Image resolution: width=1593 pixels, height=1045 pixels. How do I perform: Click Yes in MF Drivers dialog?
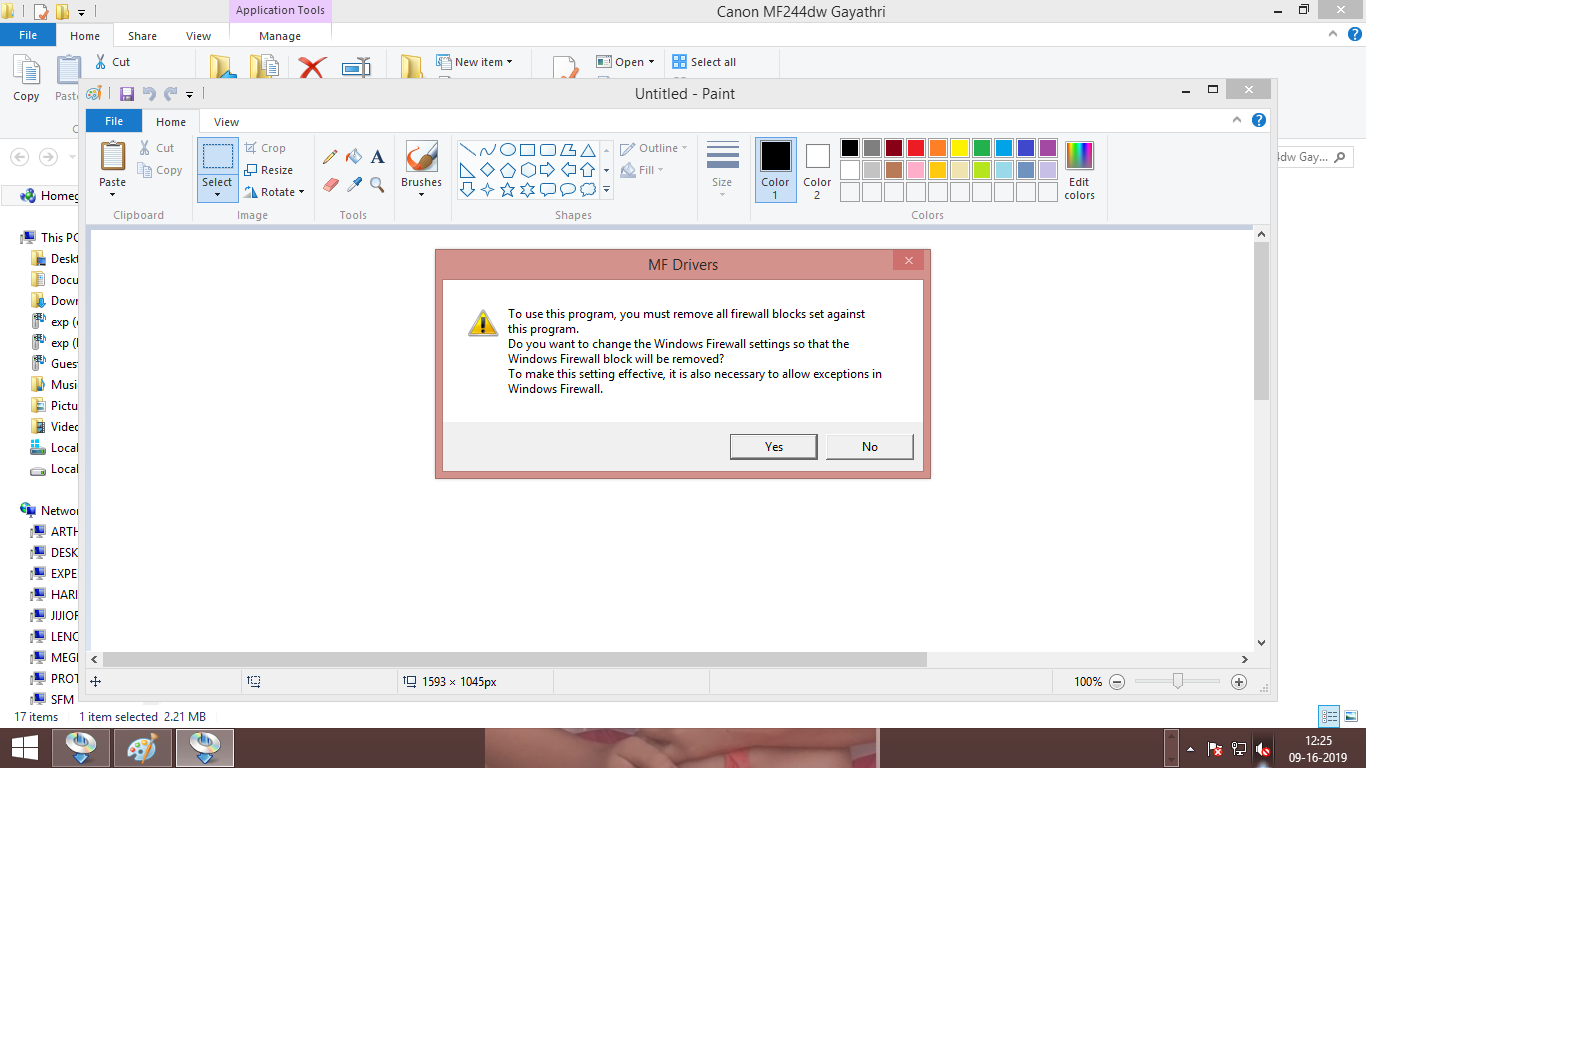774,447
